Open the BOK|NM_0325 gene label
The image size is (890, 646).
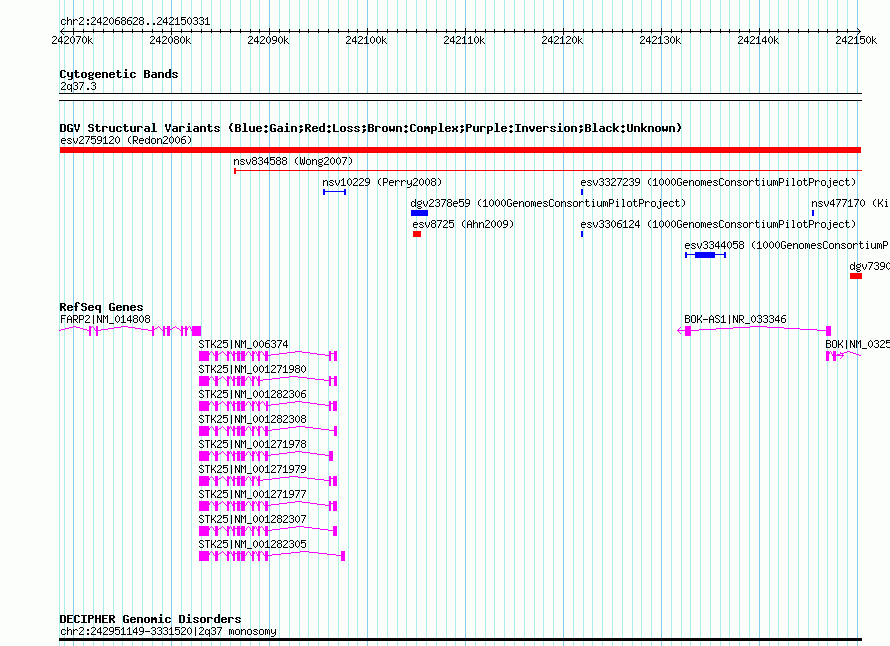point(857,345)
